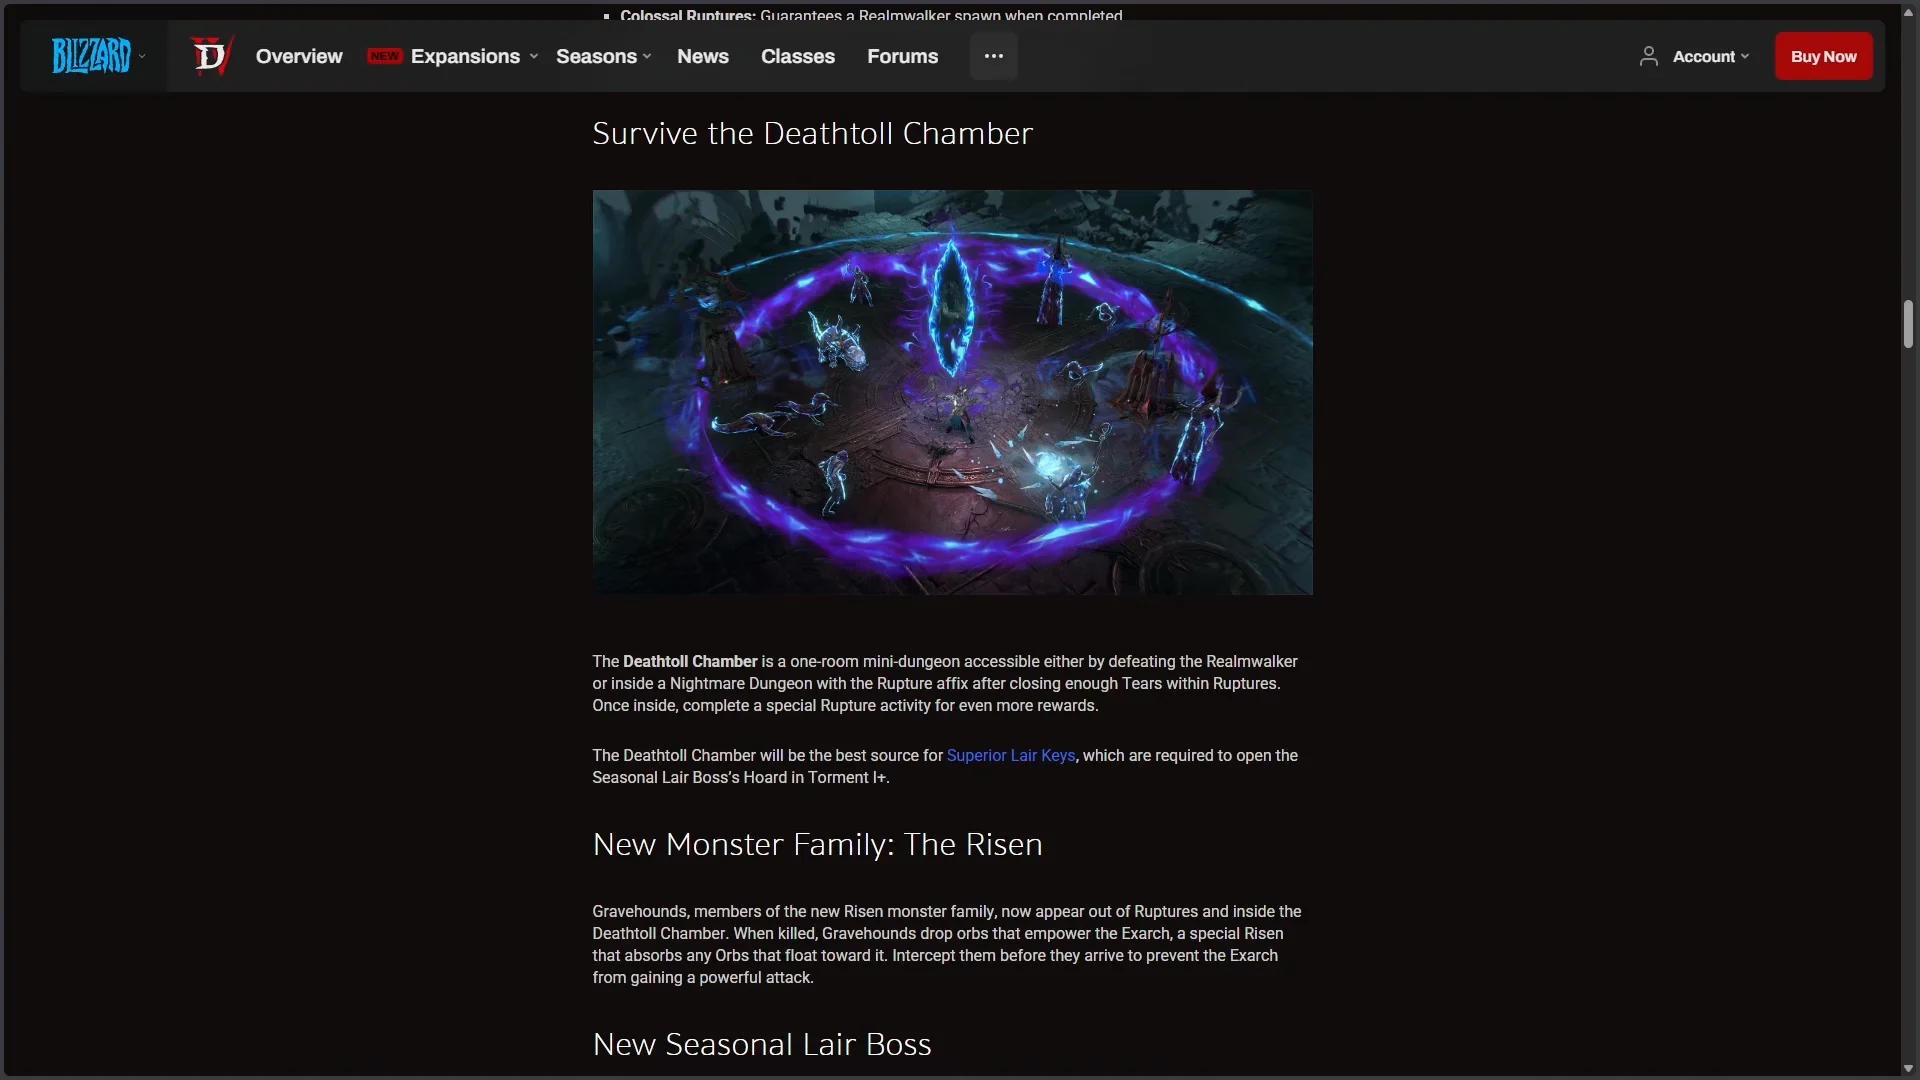Open the Forums page
The image size is (1920, 1080).
[902, 56]
